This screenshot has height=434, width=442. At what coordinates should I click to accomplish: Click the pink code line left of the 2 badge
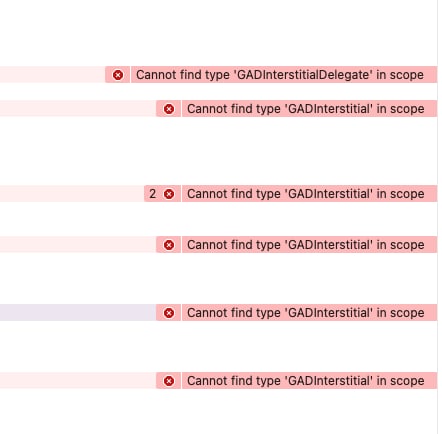72,194
